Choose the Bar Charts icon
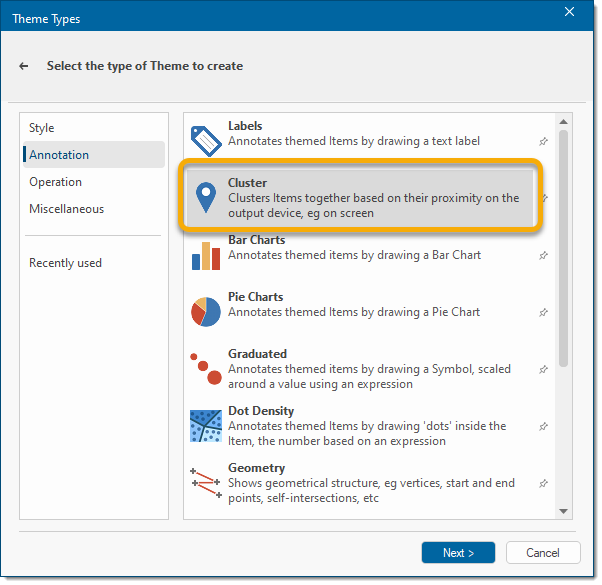The height and width of the screenshot is (585, 602). 205,255
